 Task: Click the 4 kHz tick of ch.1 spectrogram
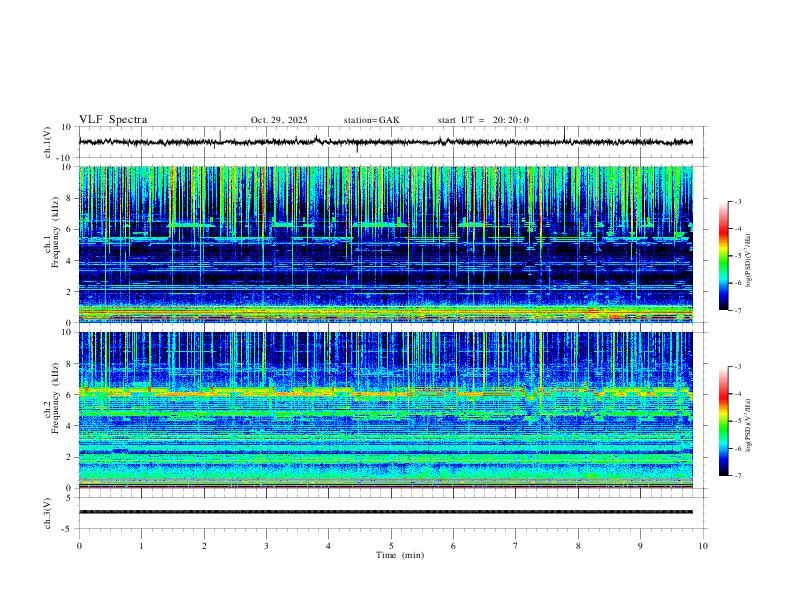[x=69, y=261]
